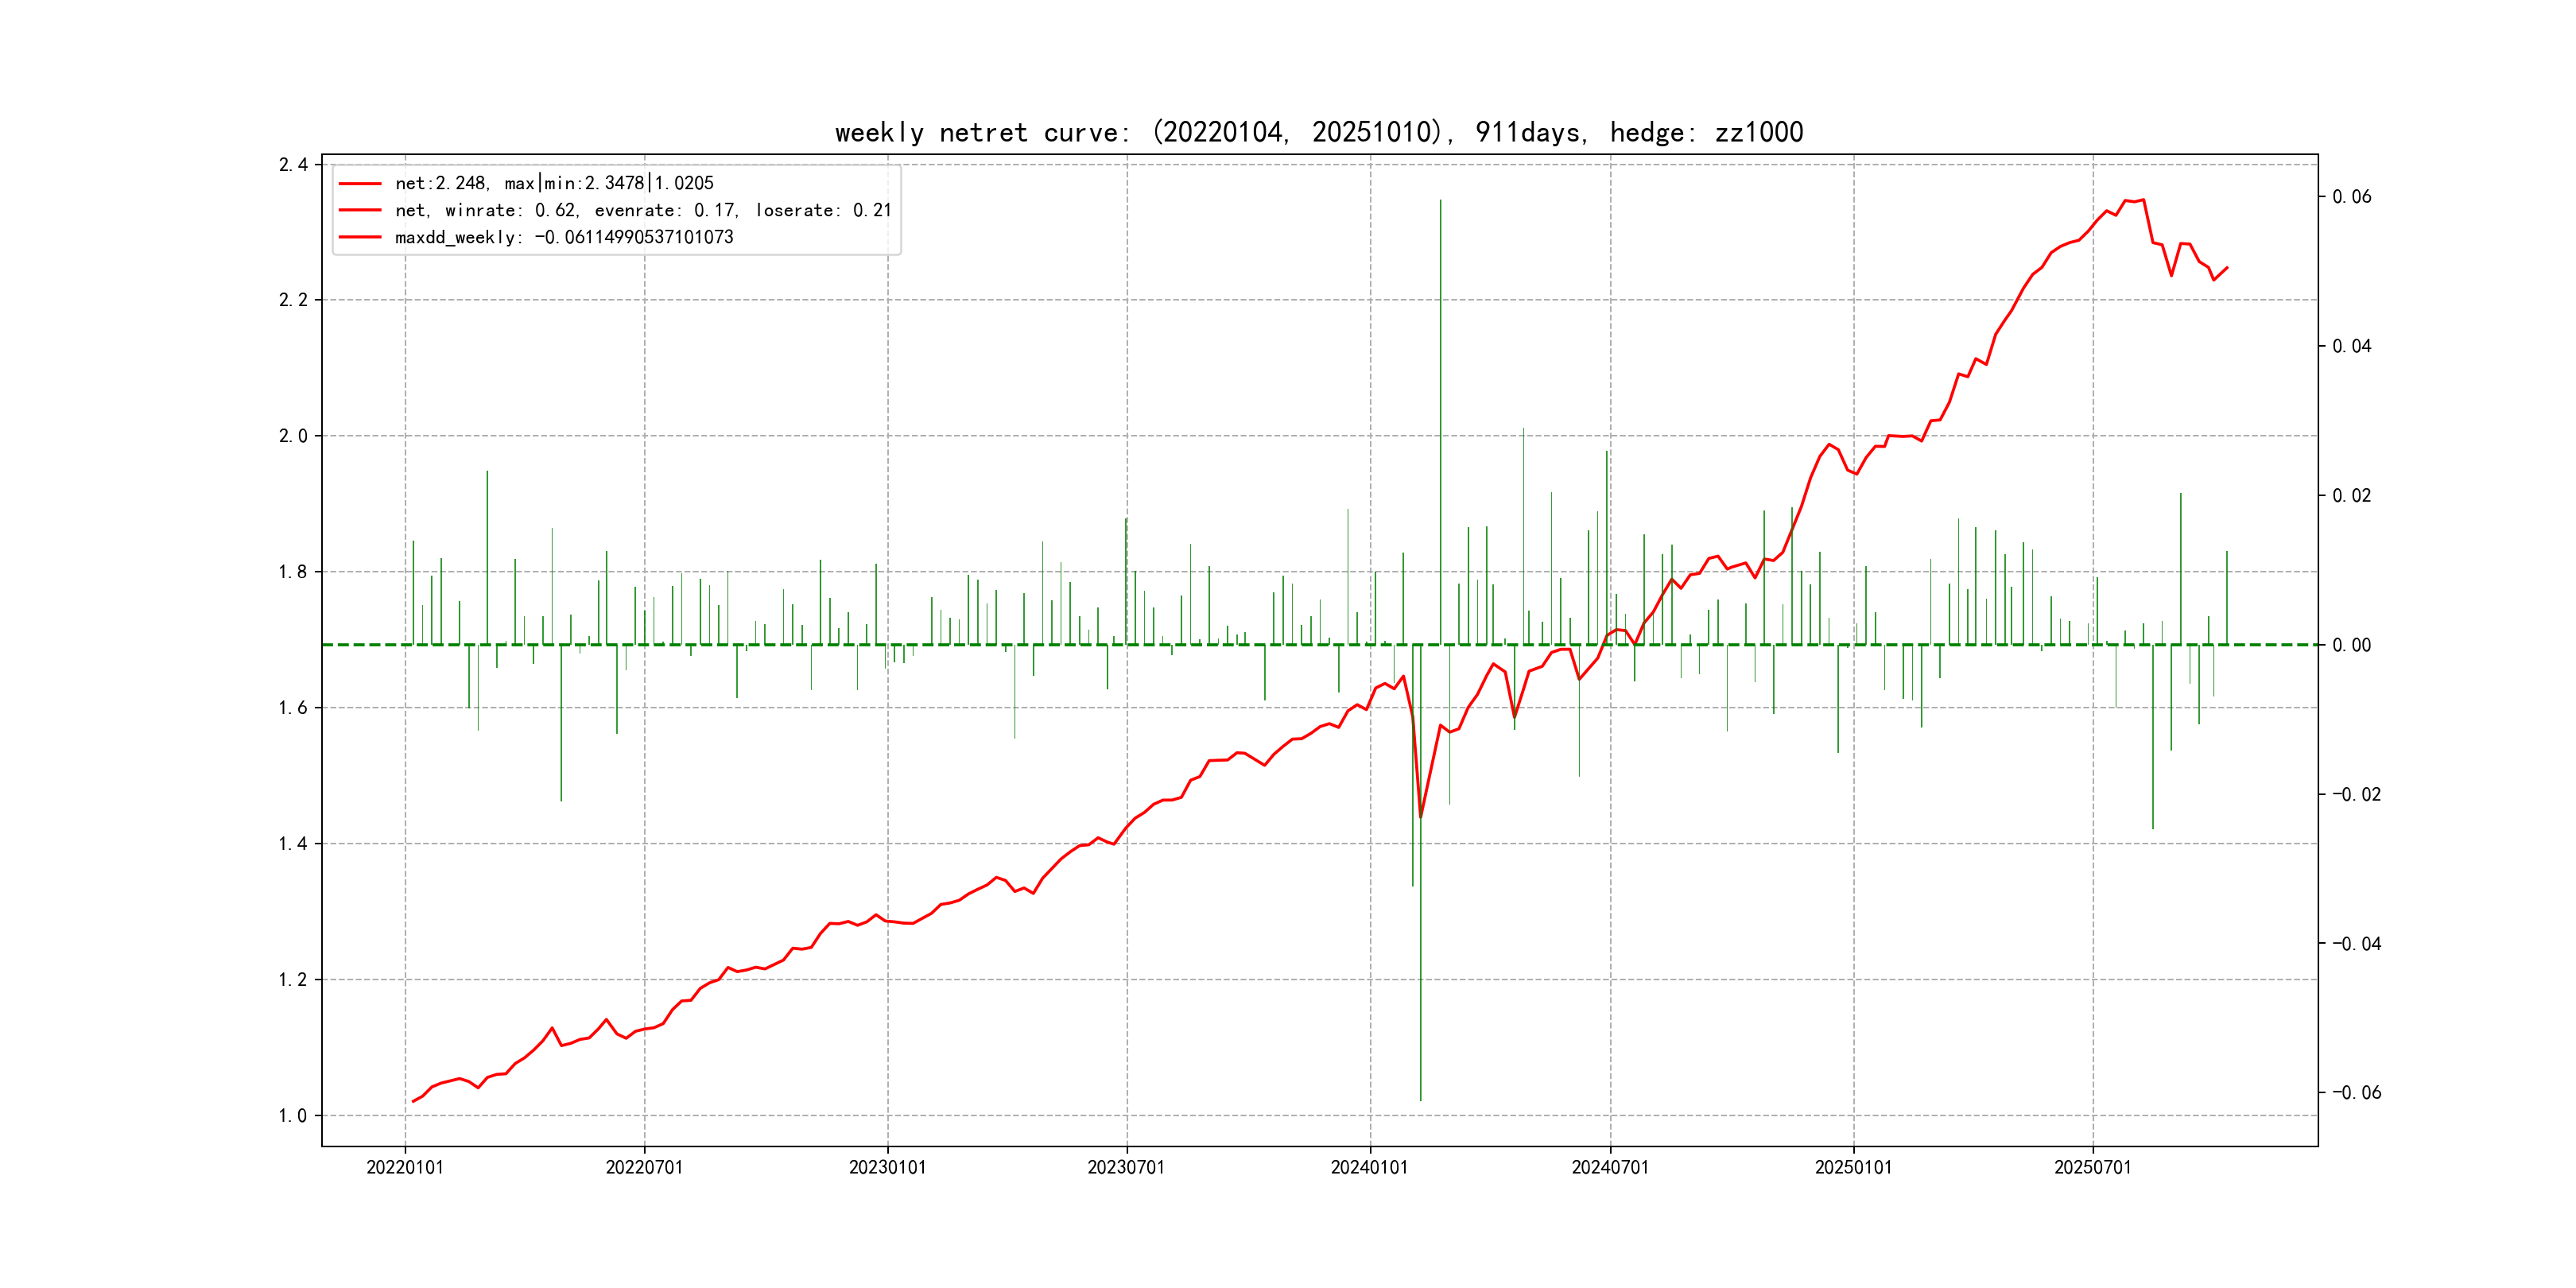Click the red line swatch beside net:2.248
The height and width of the screenshot is (1288, 2576).
click(360, 184)
